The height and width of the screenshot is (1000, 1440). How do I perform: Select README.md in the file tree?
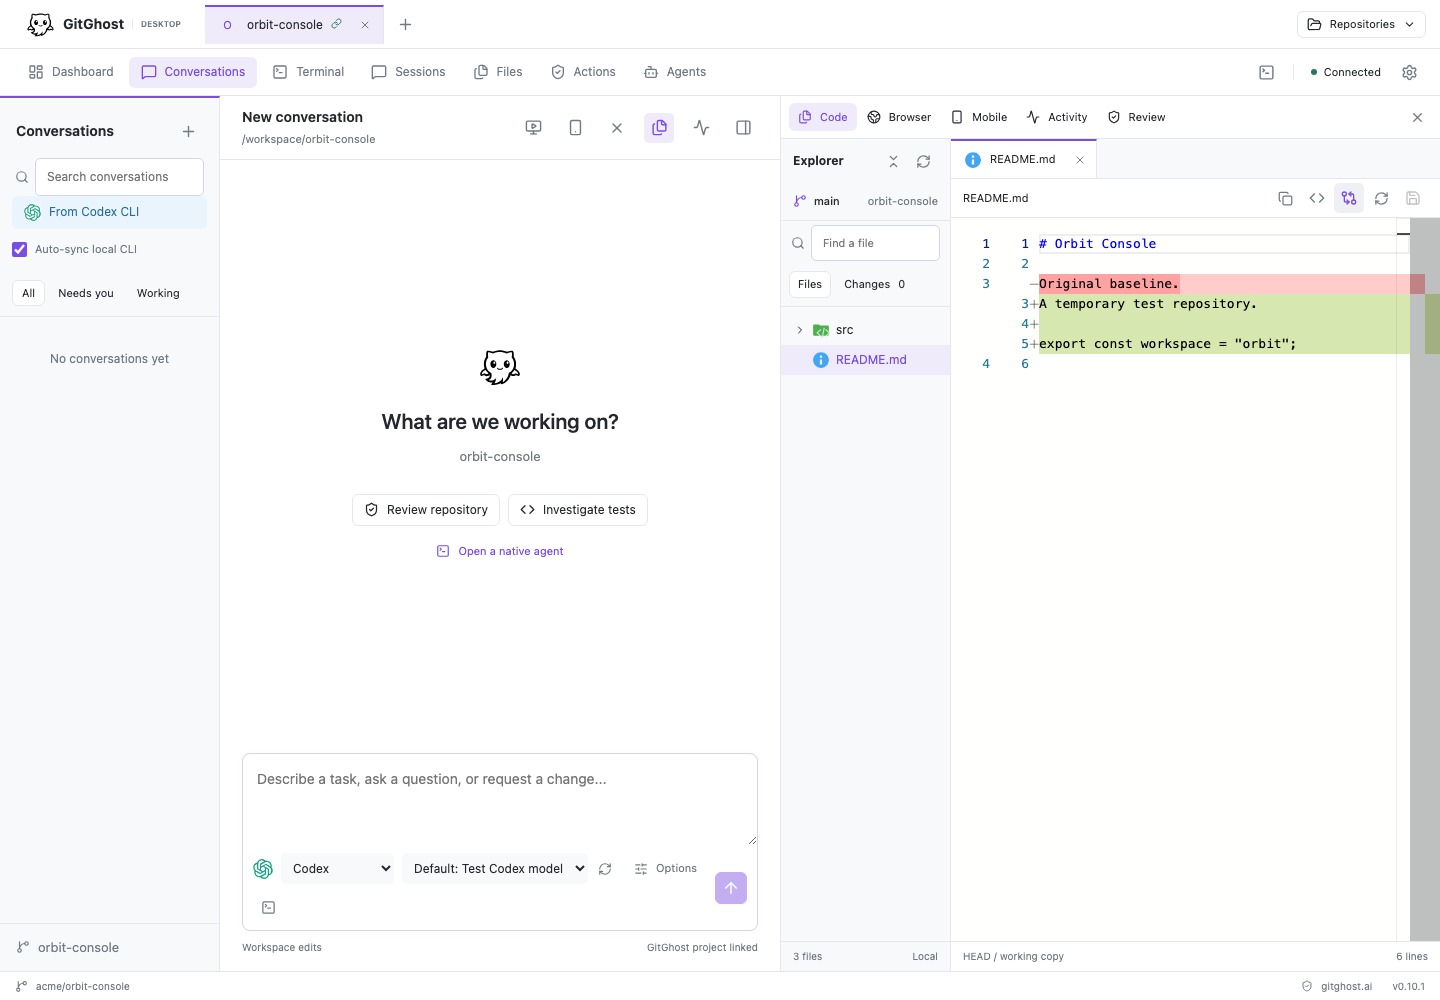(865, 360)
